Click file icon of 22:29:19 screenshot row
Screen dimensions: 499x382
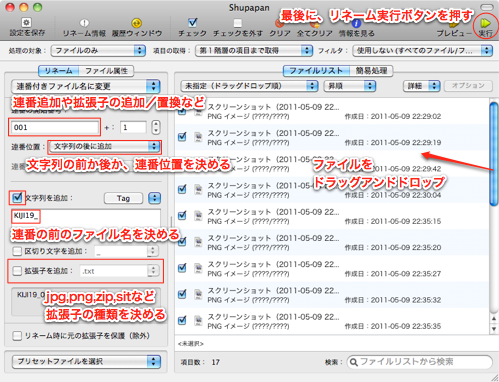[x=198, y=137]
